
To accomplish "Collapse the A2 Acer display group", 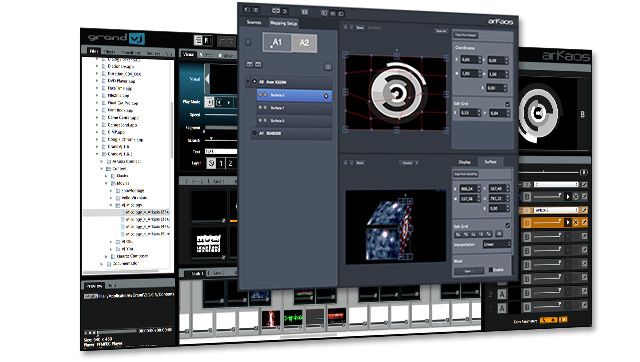I will (x=248, y=82).
